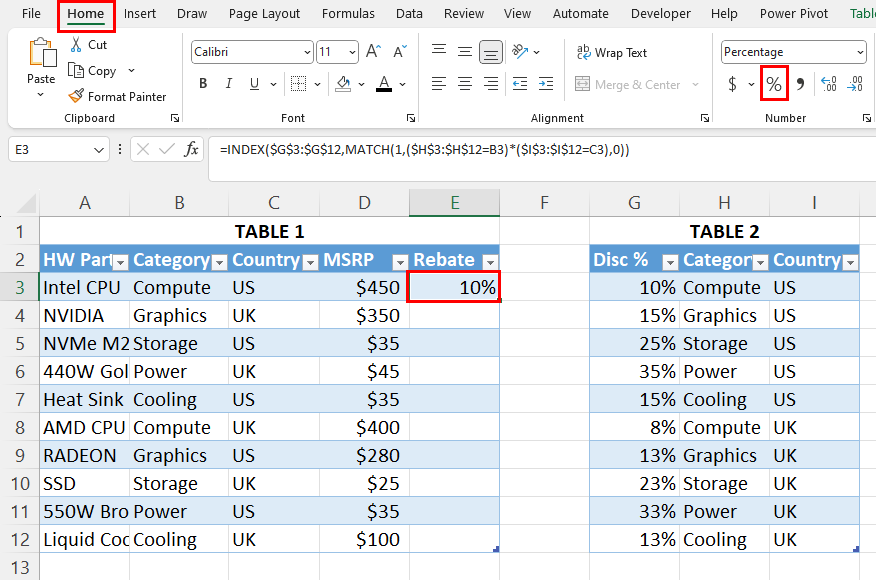Select cell containing 'Intel CPU'
The width and height of the screenshot is (876, 580).
(x=84, y=287)
